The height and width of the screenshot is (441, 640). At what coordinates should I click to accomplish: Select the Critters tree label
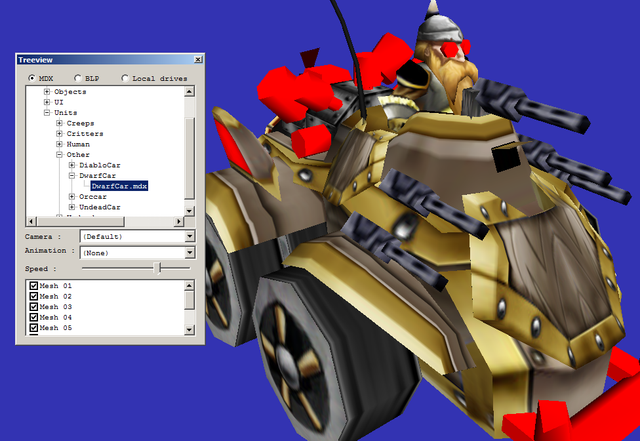(x=85, y=134)
